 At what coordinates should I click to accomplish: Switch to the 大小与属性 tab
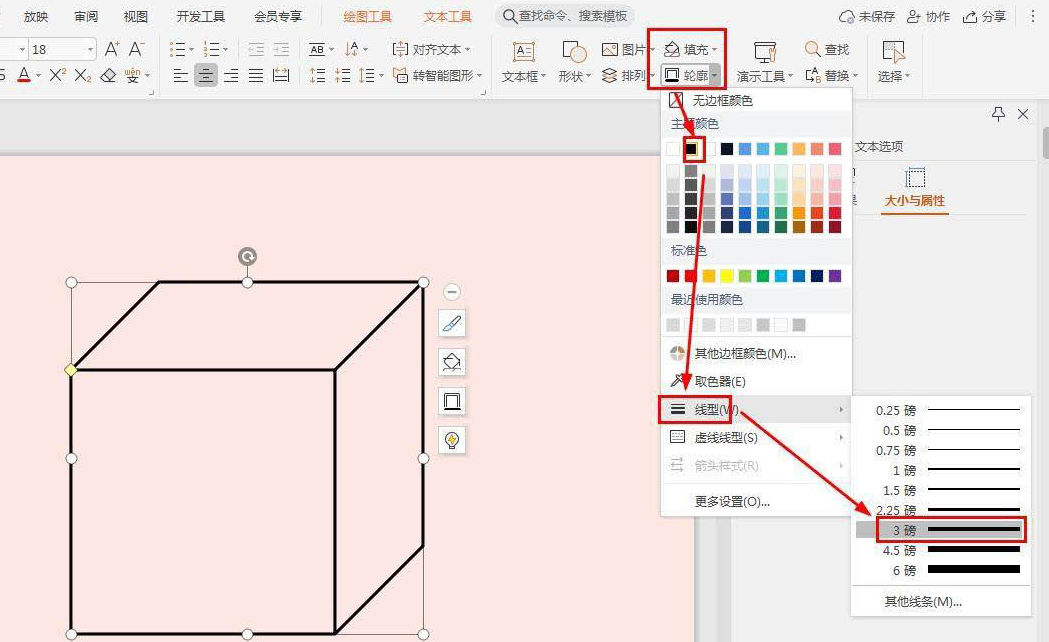(x=914, y=200)
